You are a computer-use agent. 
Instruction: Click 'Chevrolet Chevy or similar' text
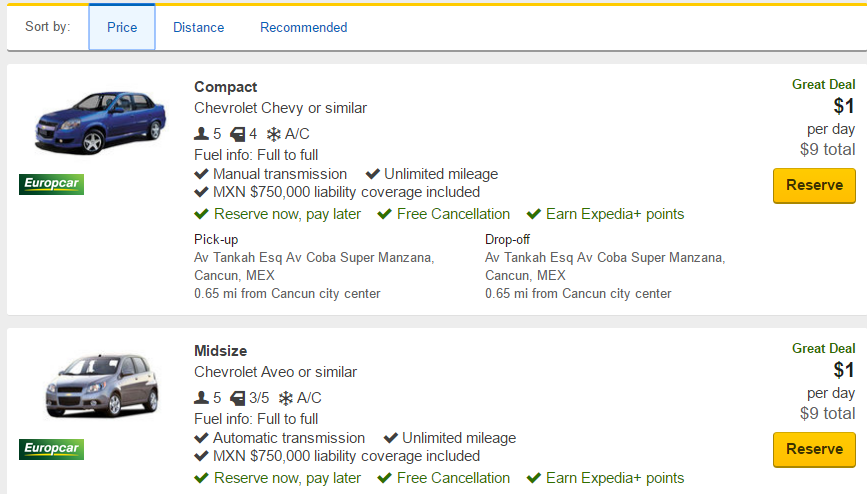coord(280,108)
